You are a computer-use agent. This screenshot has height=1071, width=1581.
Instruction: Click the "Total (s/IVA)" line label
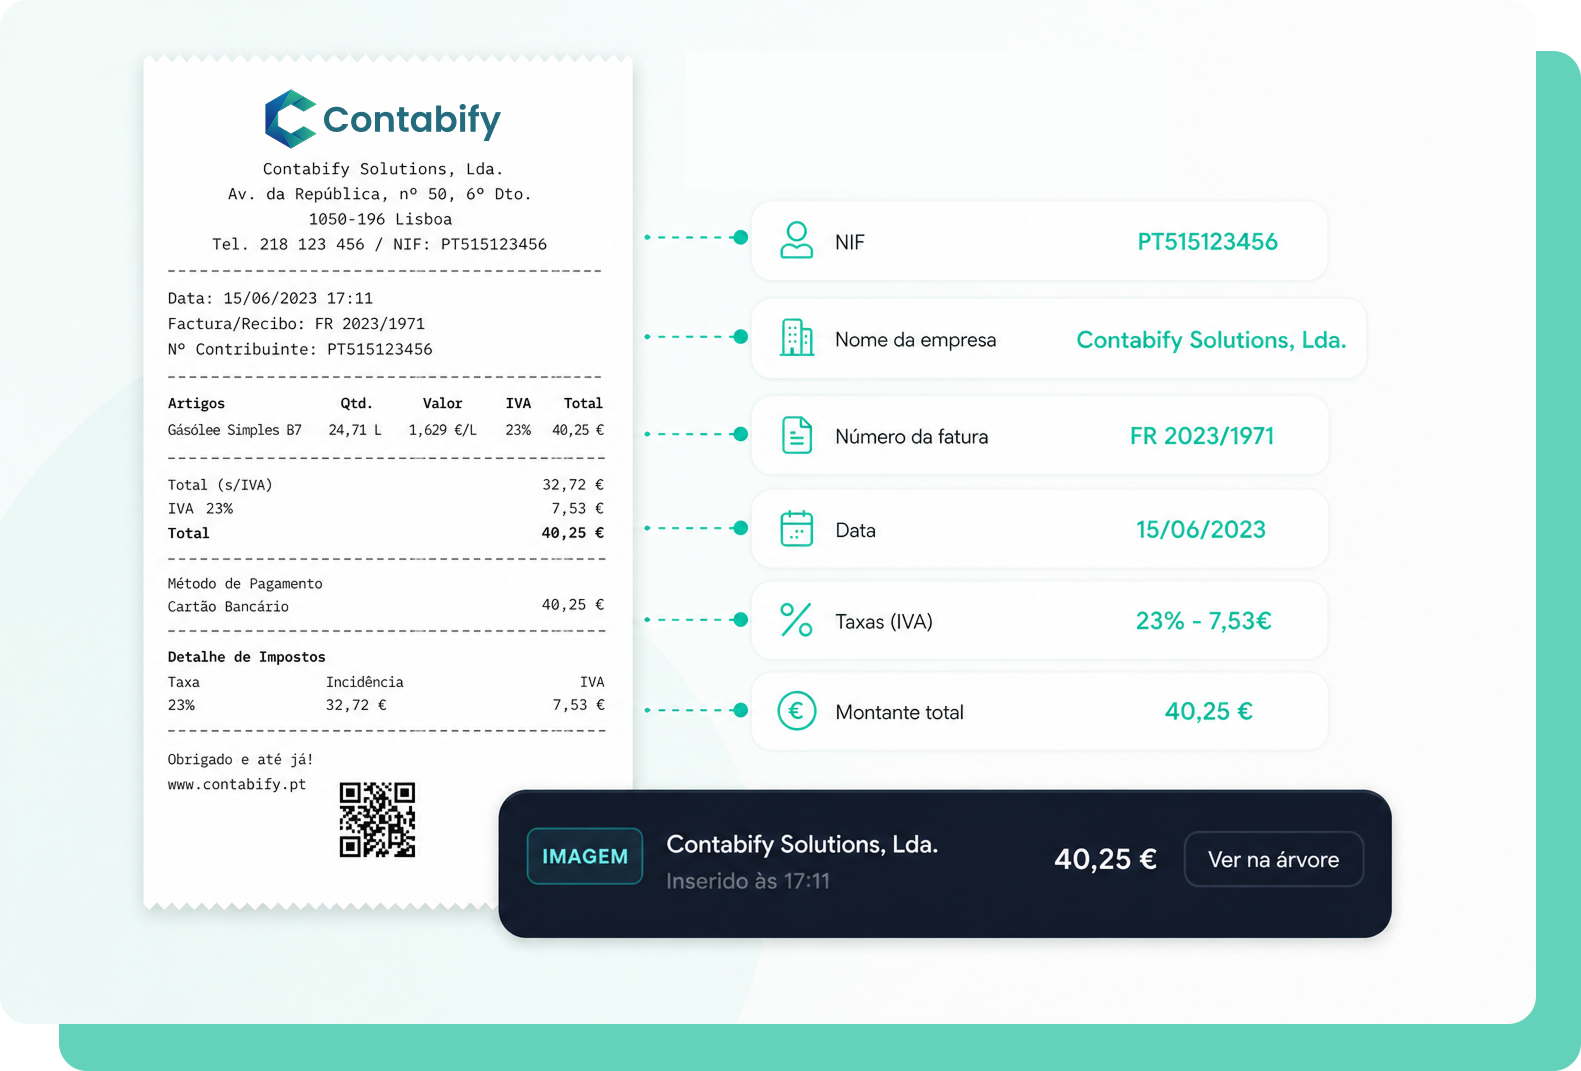point(220,485)
